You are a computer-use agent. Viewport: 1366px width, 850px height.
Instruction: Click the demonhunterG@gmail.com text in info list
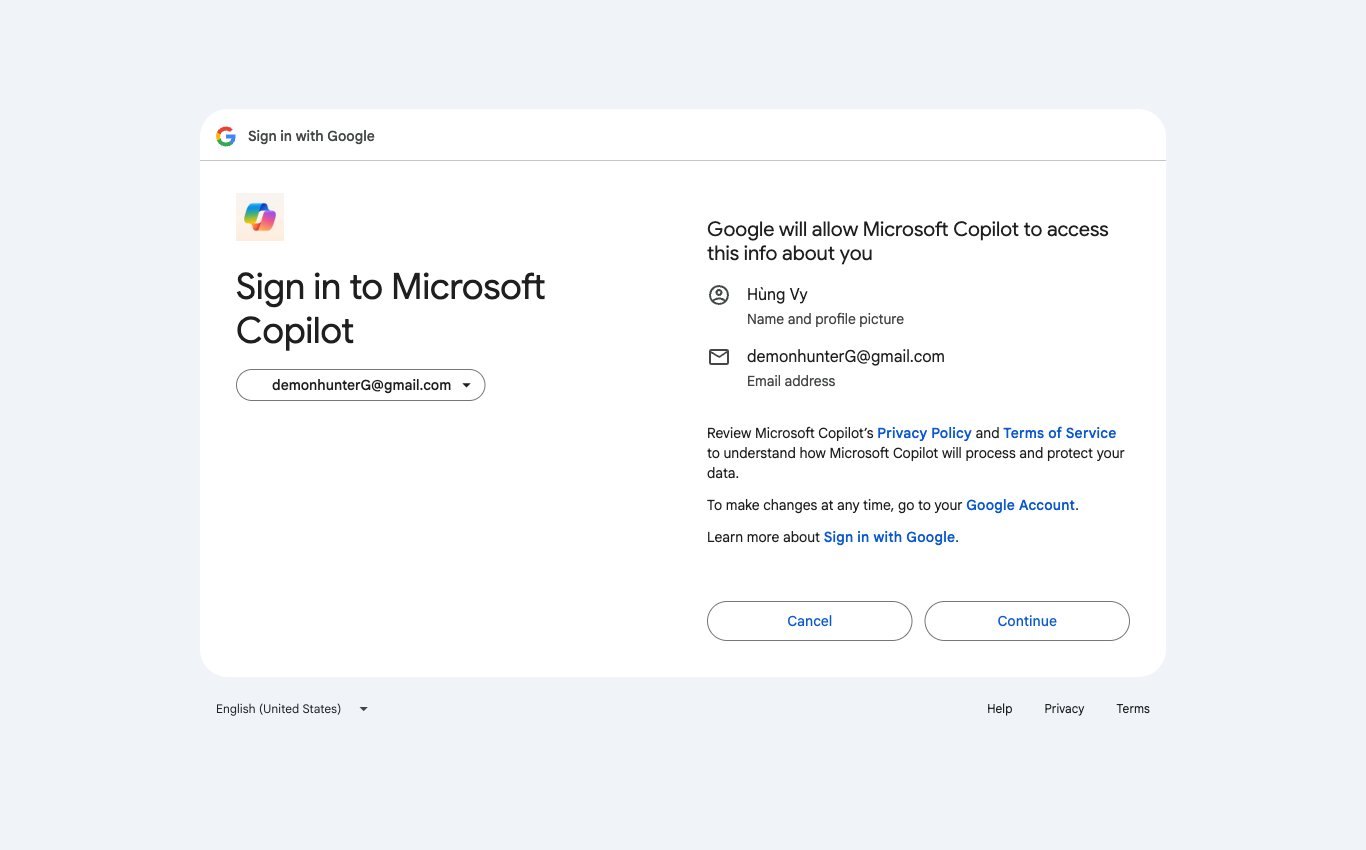(x=846, y=357)
